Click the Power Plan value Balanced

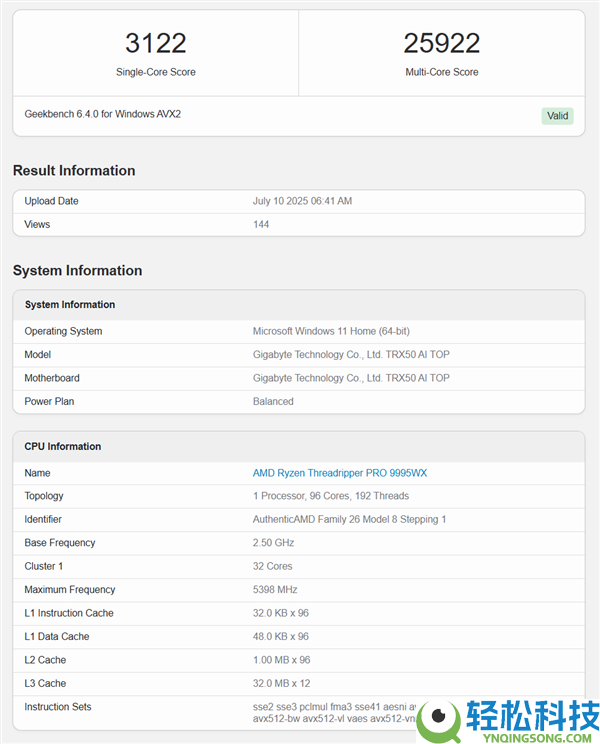(x=273, y=401)
